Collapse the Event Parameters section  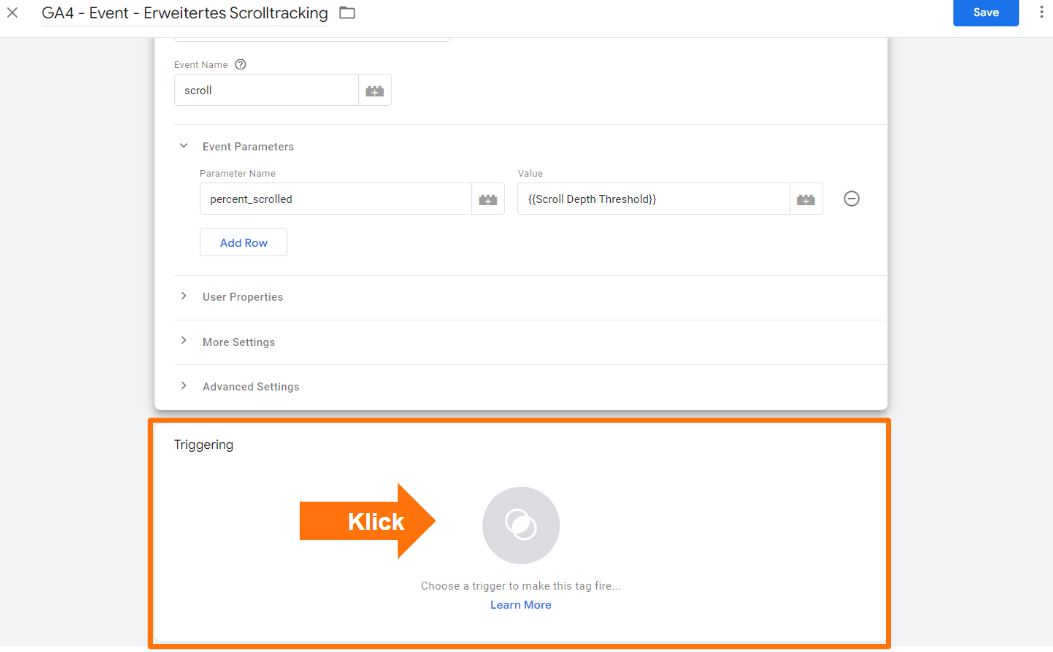click(x=184, y=146)
